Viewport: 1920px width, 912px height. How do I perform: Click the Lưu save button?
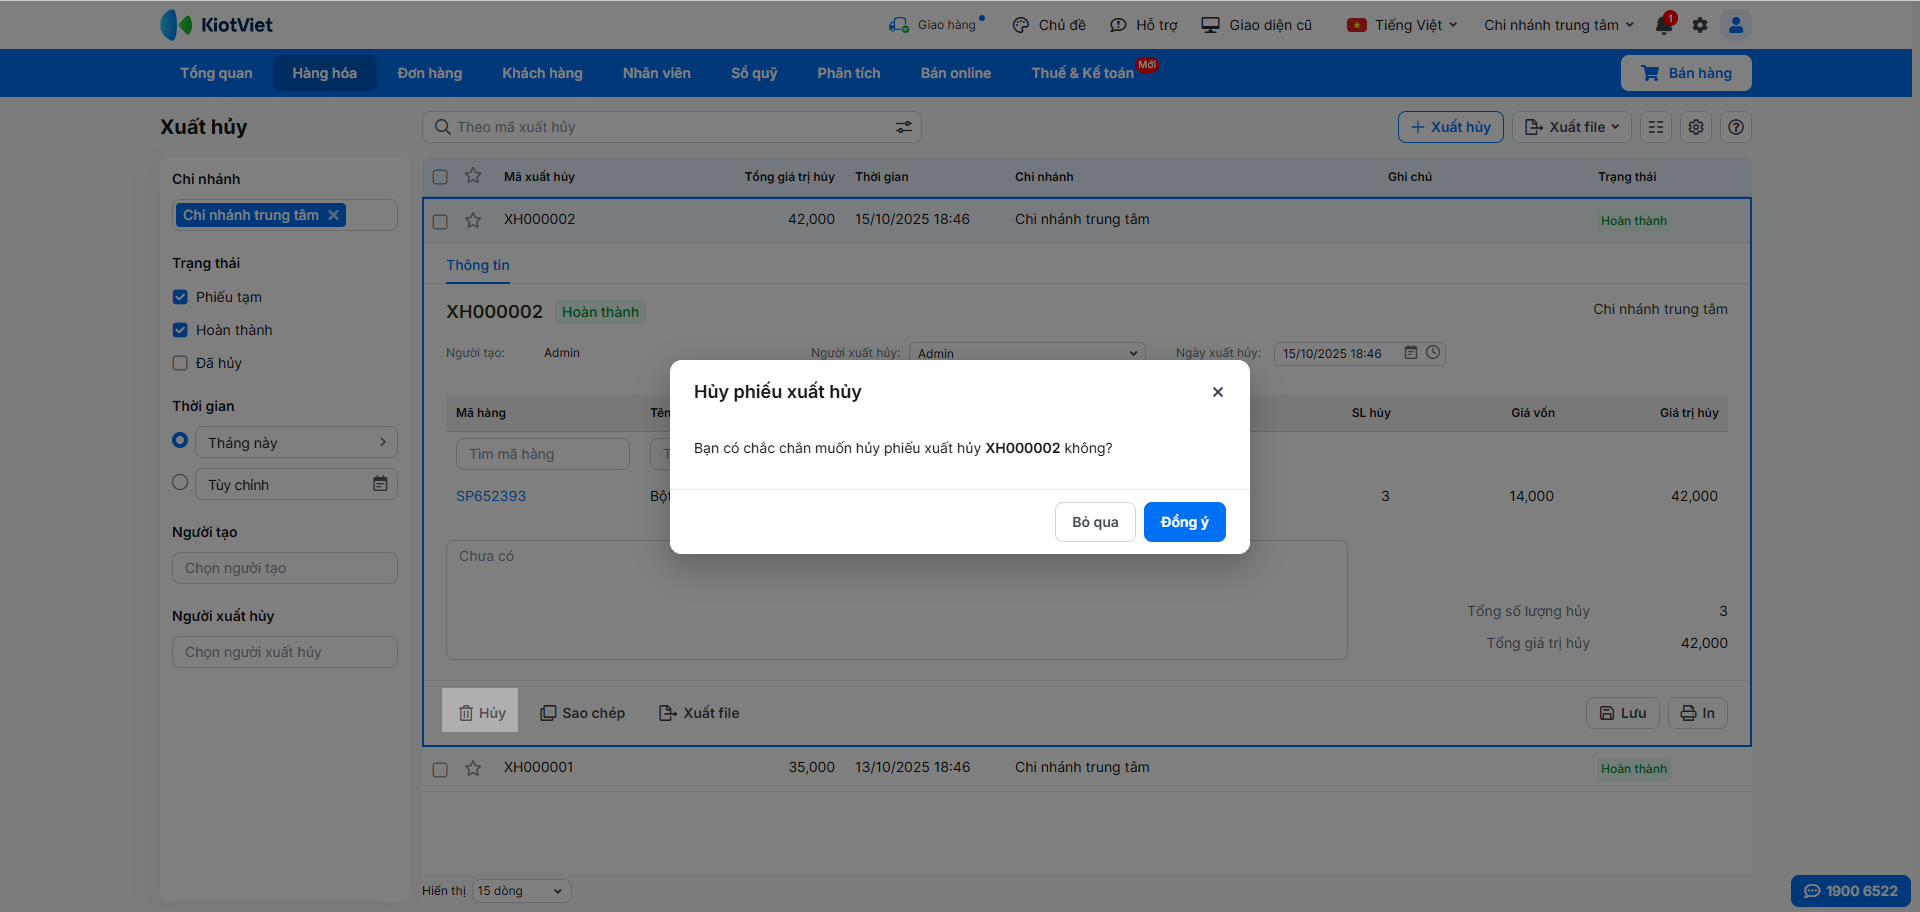1623,713
